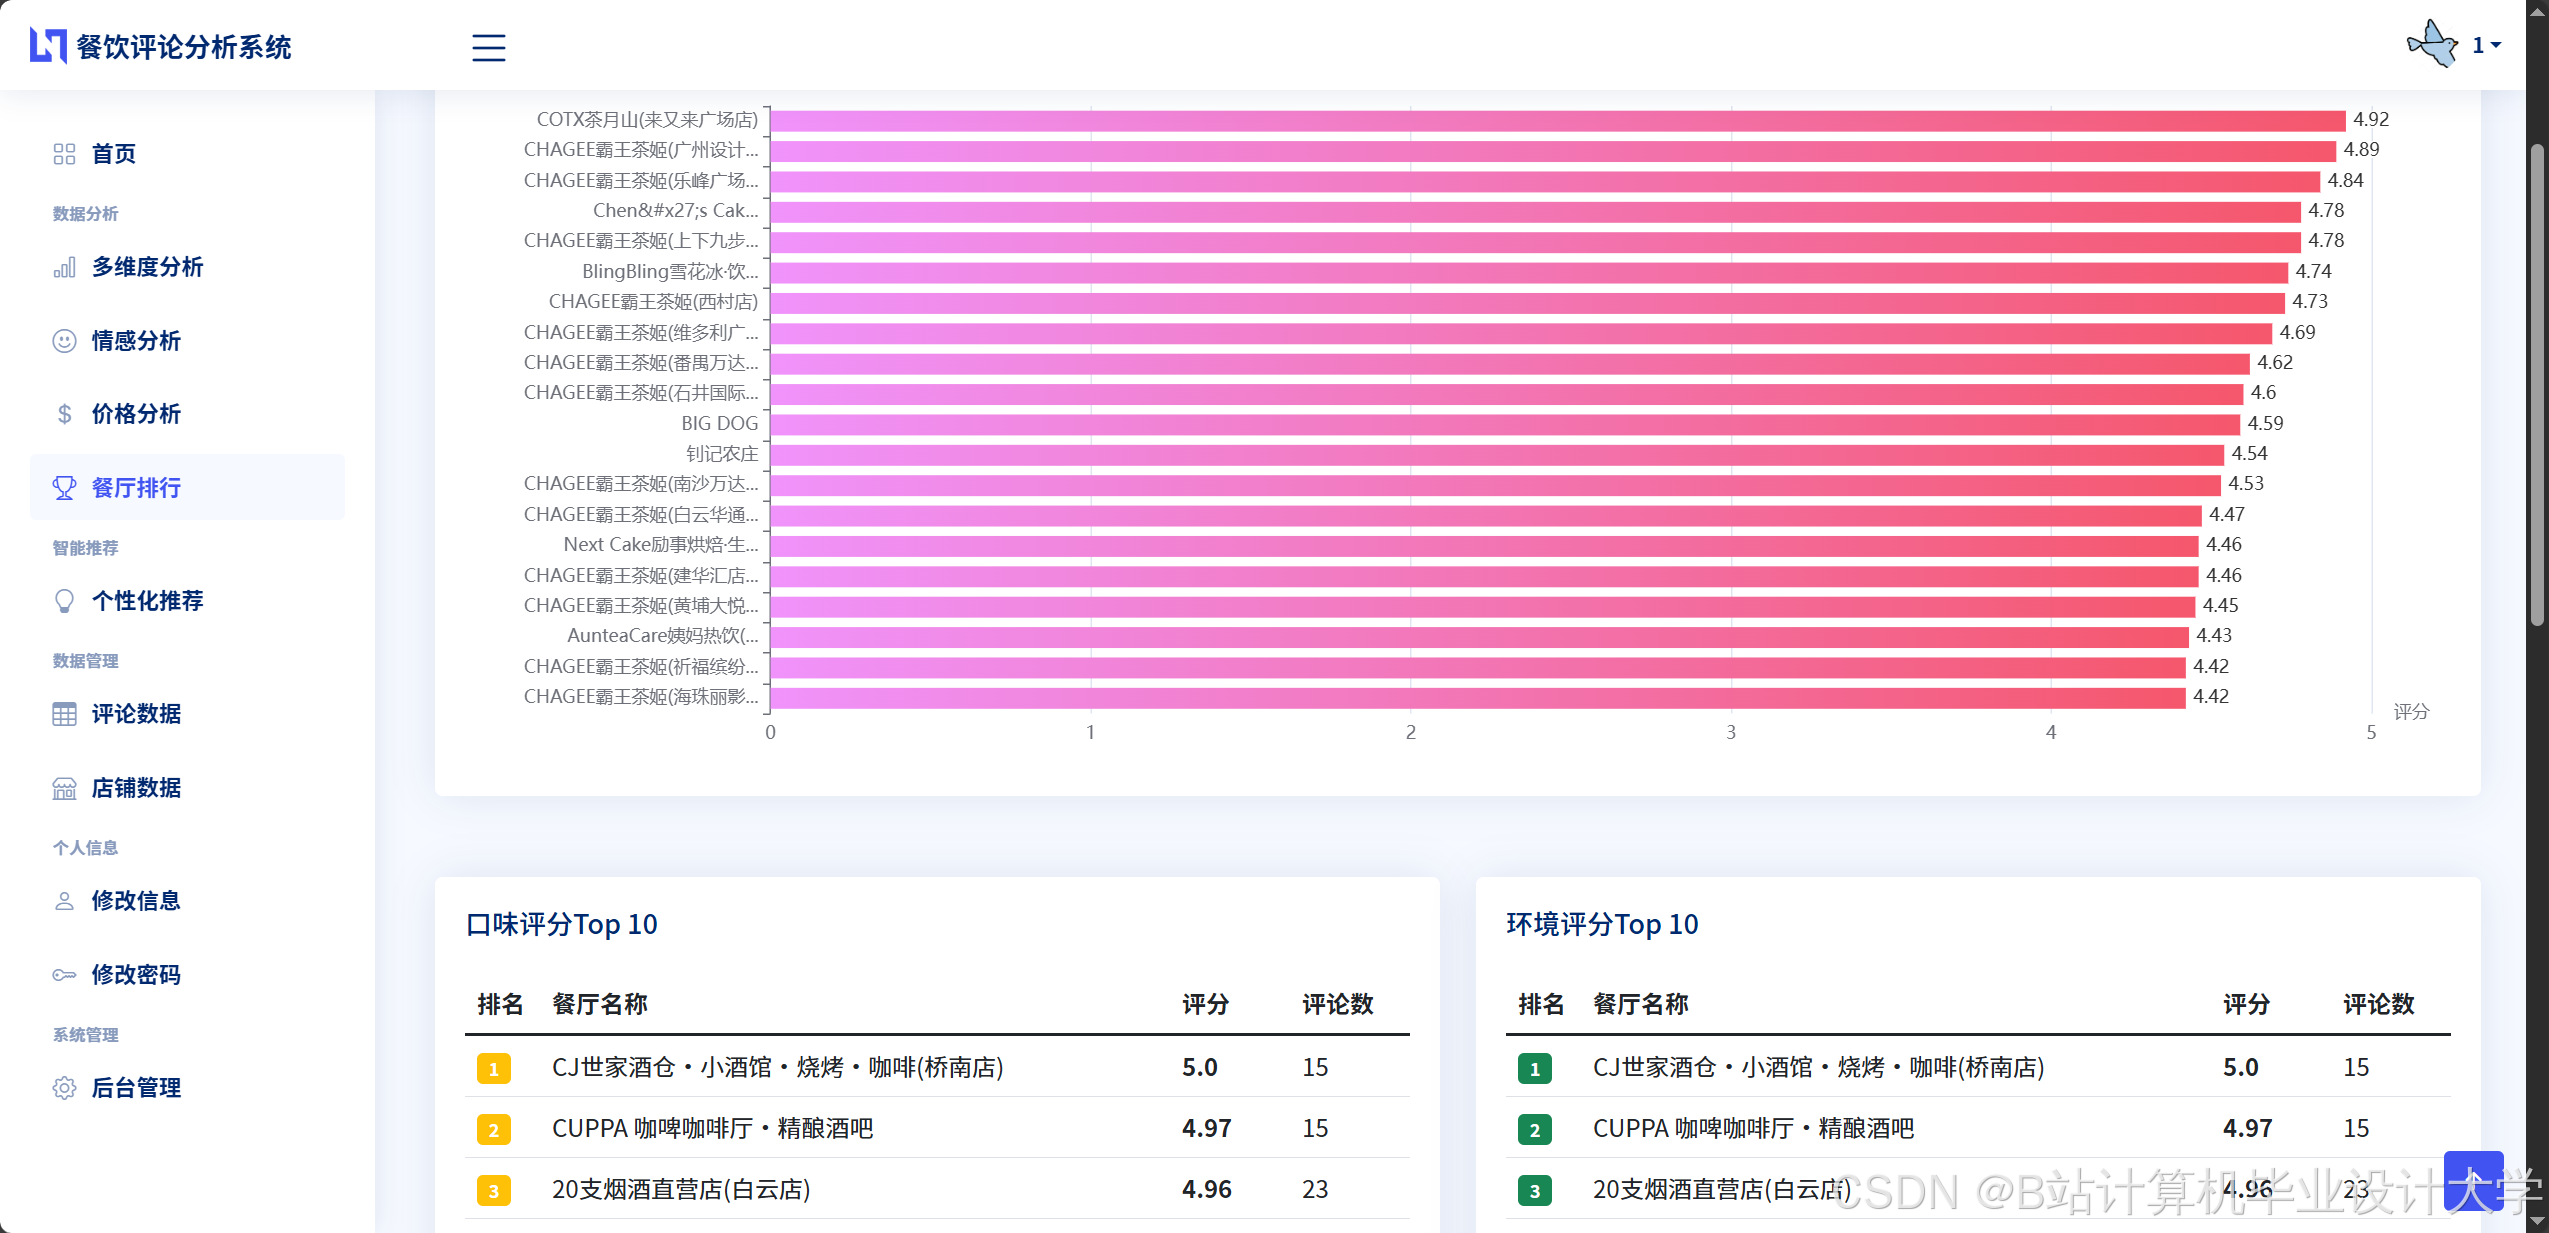Click the key icon for 修改密码
The image size is (2549, 1233).
(64, 975)
